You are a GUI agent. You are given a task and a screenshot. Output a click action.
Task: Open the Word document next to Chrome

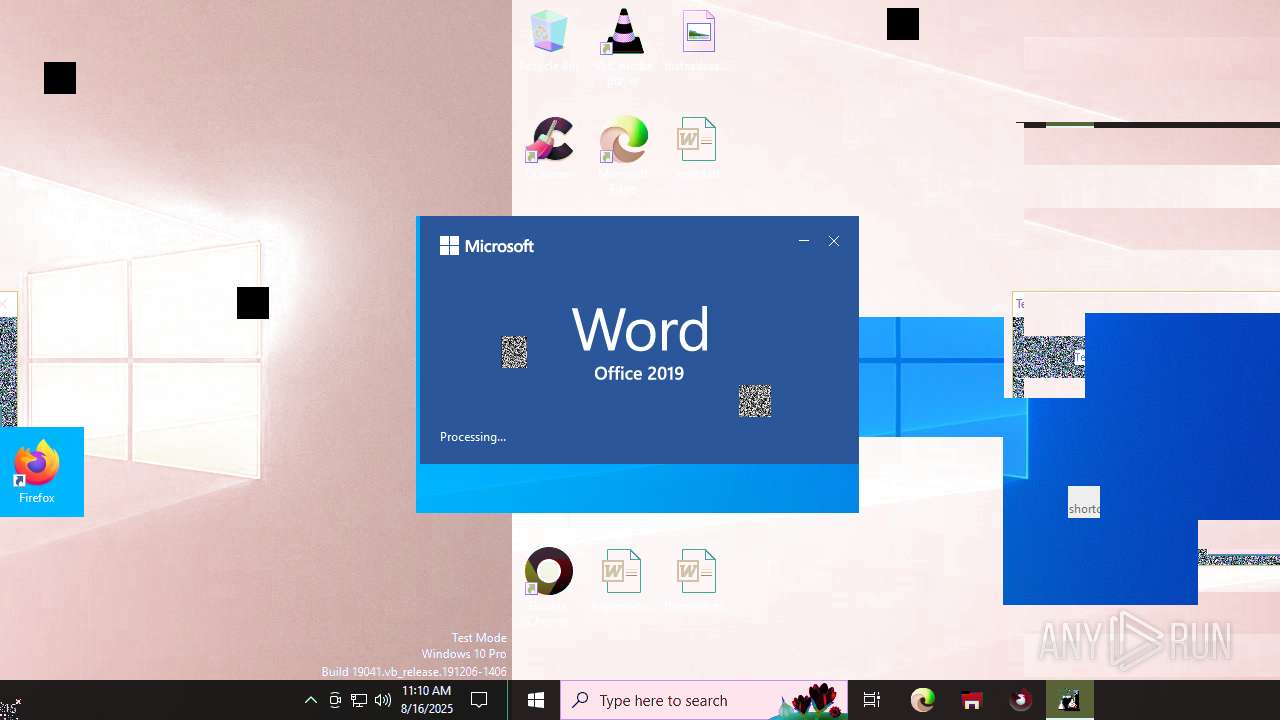tap(621, 580)
